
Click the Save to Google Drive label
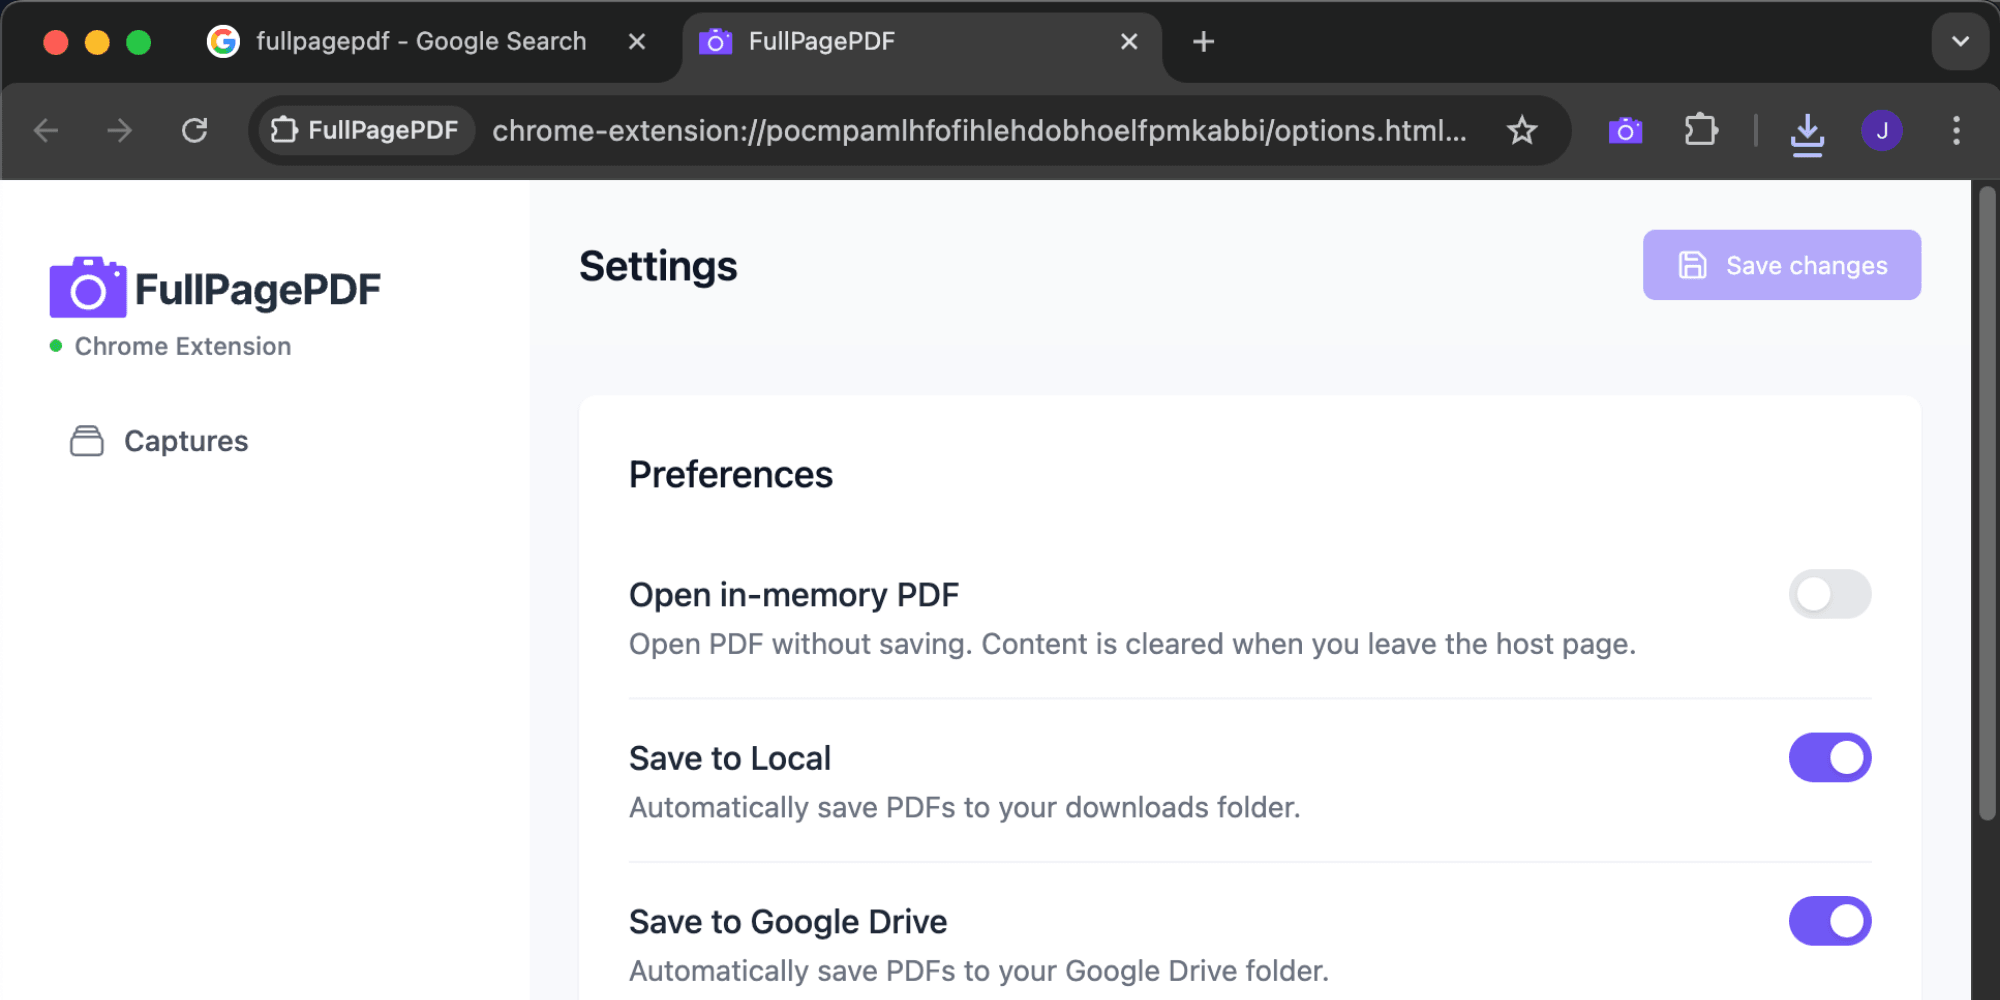click(x=788, y=921)
